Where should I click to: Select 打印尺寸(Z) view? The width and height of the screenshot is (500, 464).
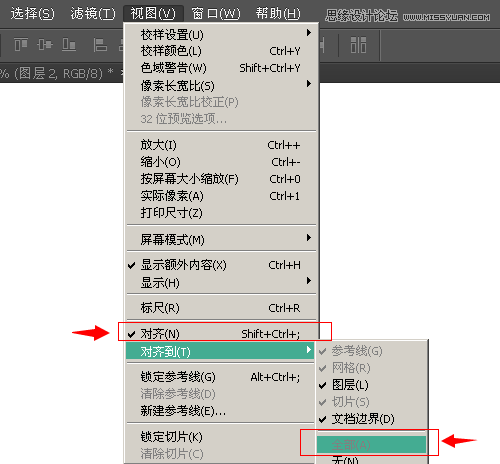pos(220,213)
